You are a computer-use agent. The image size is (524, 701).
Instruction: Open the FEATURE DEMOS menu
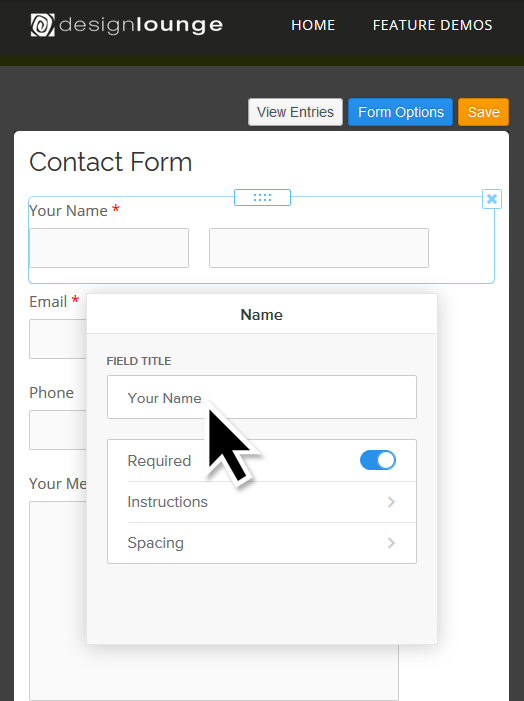432,25
